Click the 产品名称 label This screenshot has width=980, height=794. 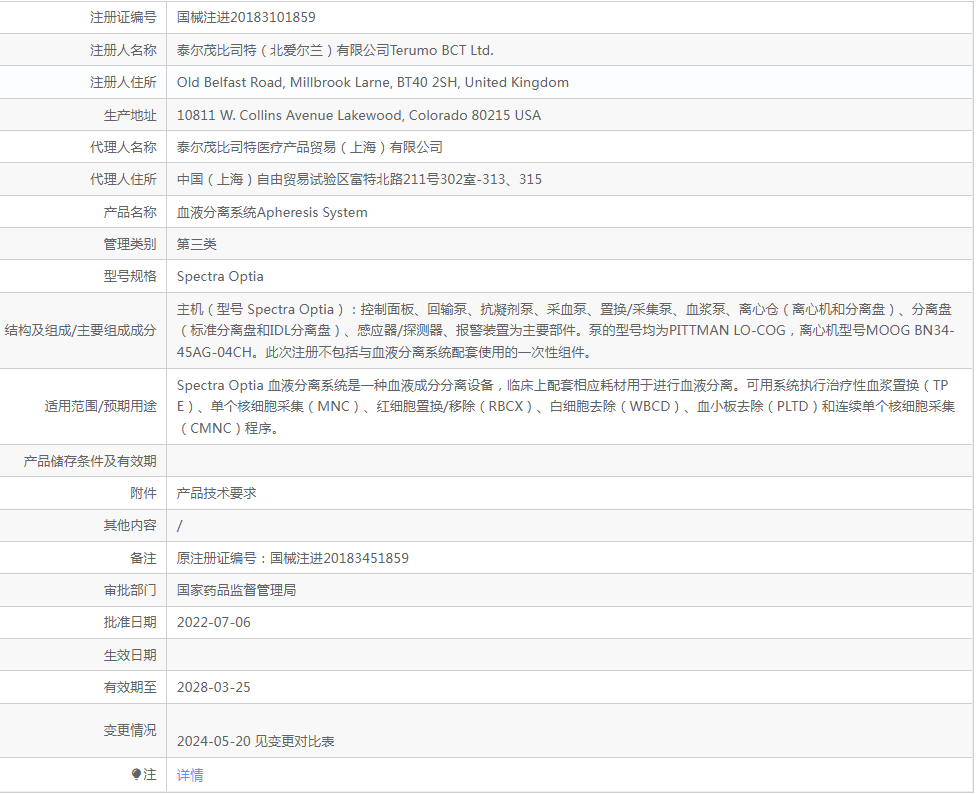point(130,213)
